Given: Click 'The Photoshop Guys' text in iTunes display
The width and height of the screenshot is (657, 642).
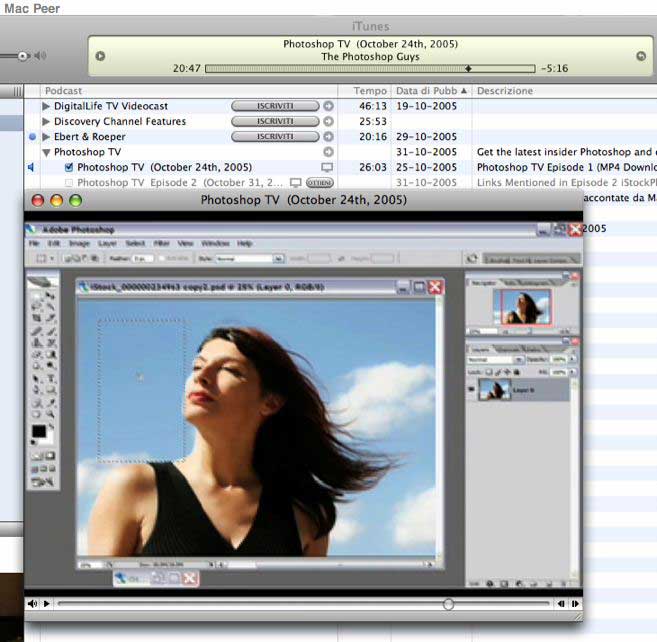Looking at the screenshot, I should (370, 57).
